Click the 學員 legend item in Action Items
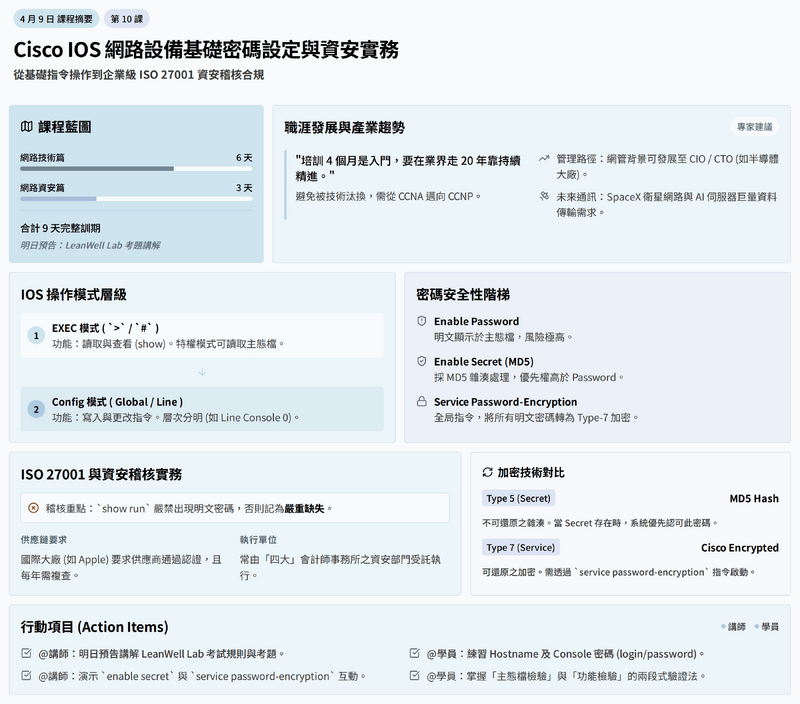The width and height of the screenshot is (800, 704). click(767, 627)
